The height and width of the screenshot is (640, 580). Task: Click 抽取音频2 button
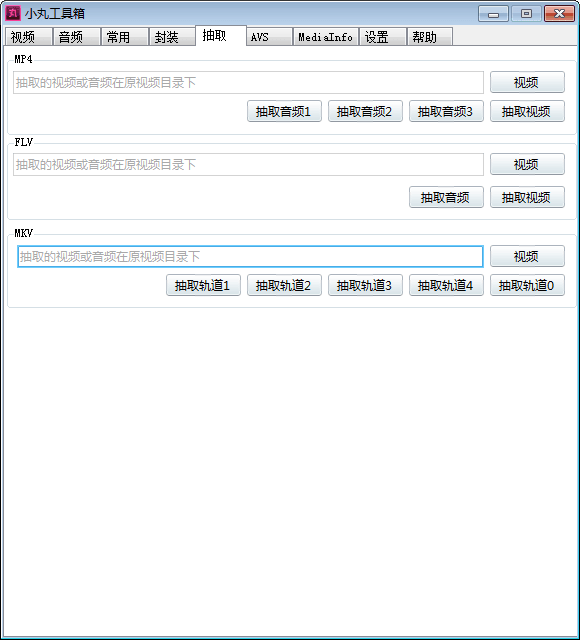(365, 111)
